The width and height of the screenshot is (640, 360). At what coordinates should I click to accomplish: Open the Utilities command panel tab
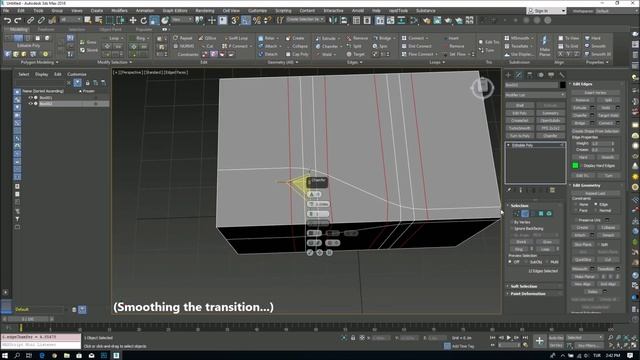[x=562, y=75]
